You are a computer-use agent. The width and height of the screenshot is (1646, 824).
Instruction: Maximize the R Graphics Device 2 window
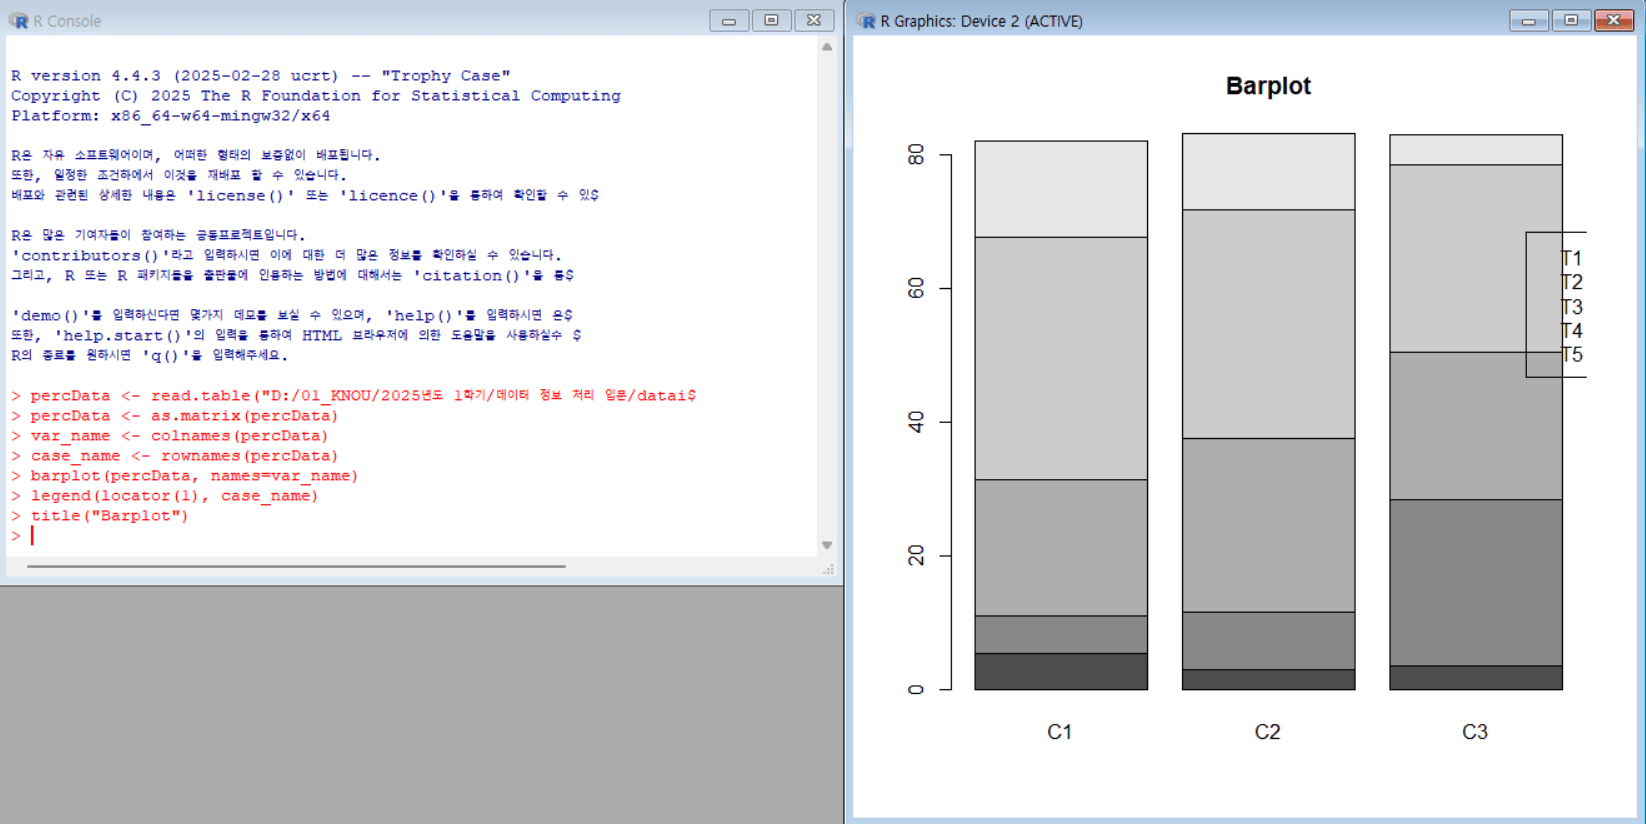(x=1571, y=21)
